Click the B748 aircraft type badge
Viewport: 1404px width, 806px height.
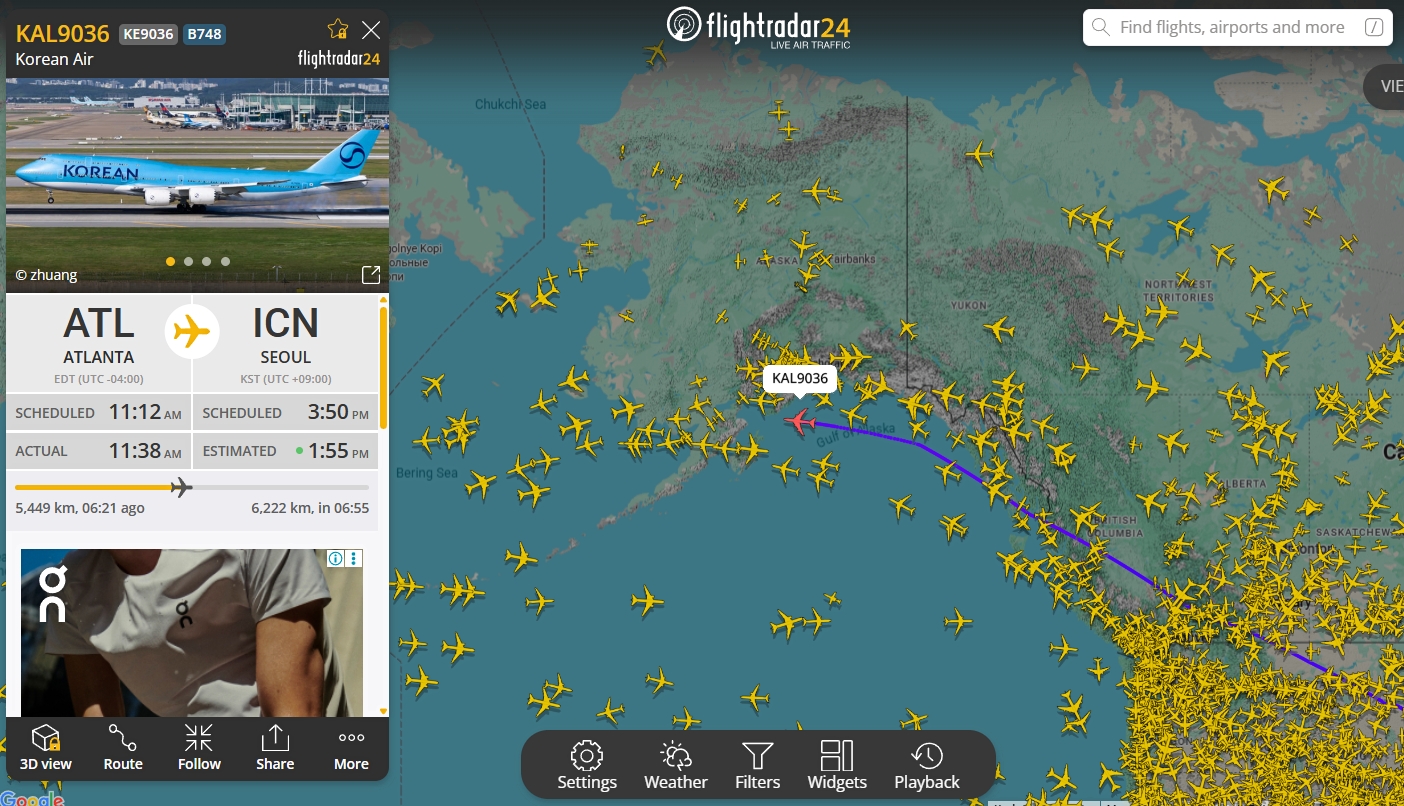click(x=204, y=34)
